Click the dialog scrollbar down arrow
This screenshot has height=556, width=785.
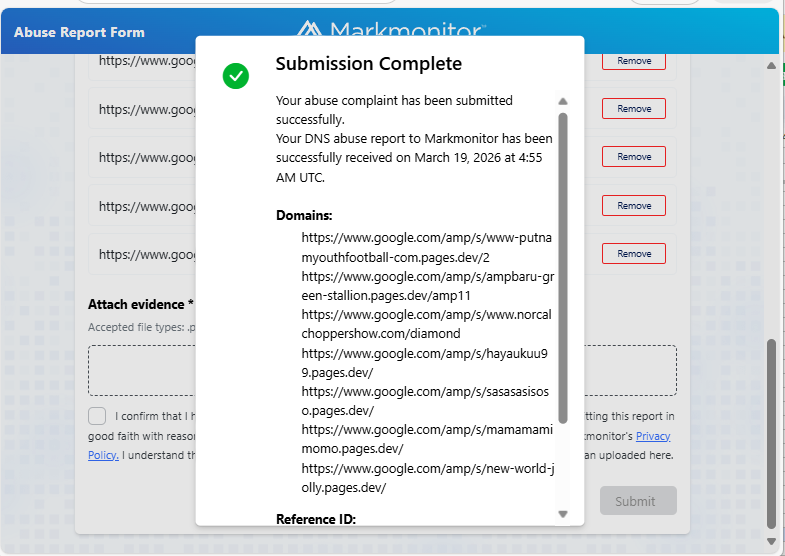563,514
